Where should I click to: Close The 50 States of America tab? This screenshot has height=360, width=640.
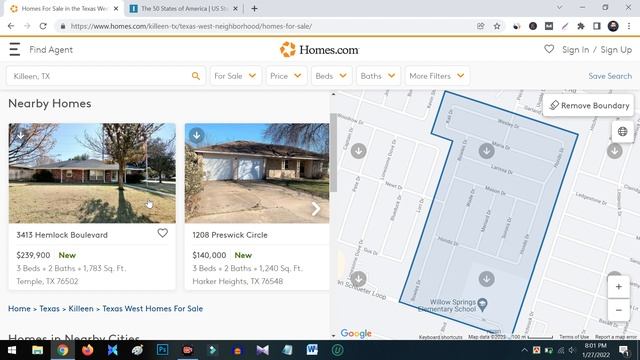coord(235,8)
